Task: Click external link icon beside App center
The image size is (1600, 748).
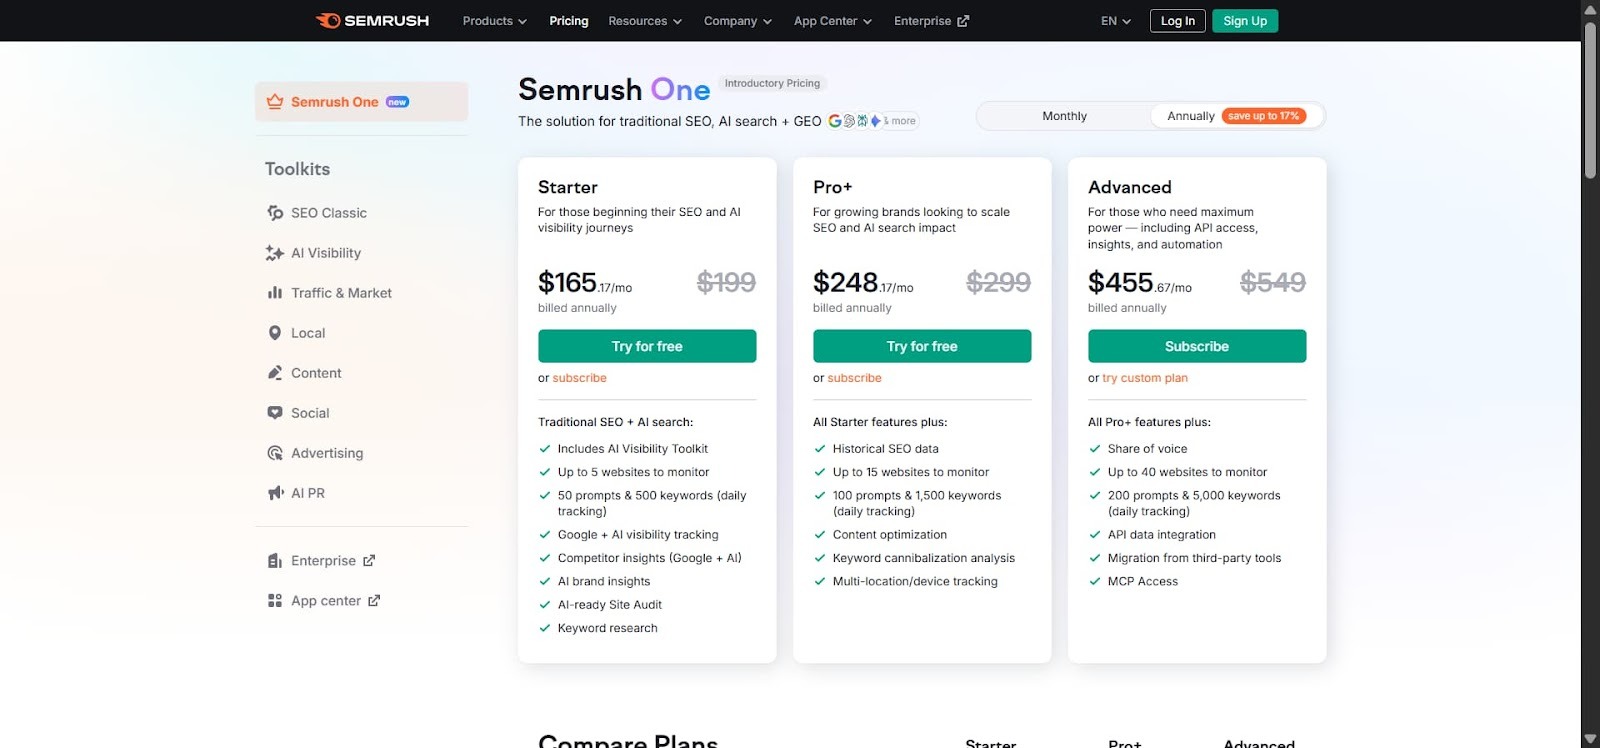Action: point(374,601)
